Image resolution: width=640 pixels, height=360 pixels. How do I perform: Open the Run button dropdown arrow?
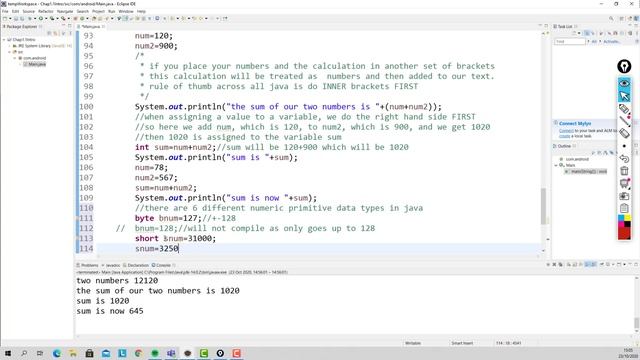click(x=45, y=18)
